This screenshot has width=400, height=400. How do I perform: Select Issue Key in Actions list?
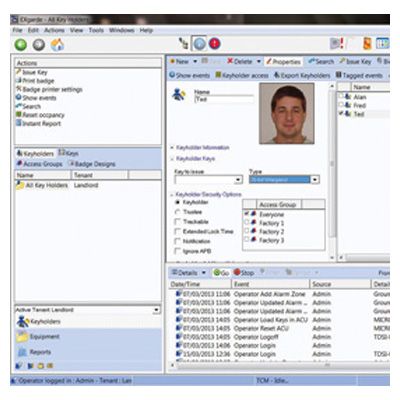(x=32, y=72)
